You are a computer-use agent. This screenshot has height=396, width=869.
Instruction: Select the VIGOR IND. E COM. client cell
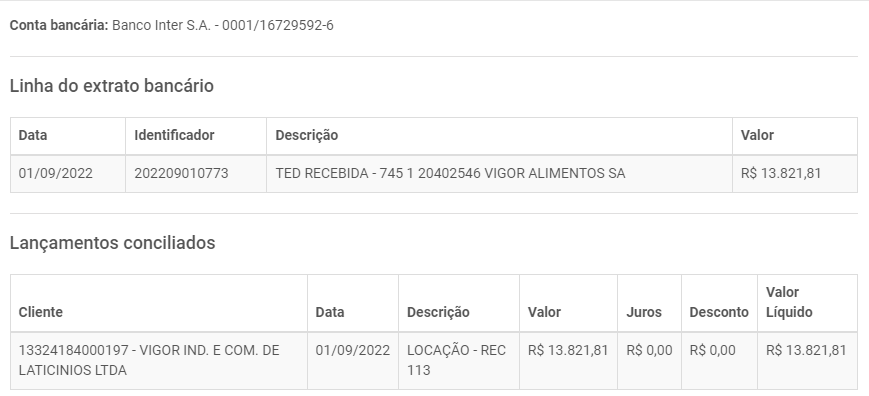coord(149,360)
